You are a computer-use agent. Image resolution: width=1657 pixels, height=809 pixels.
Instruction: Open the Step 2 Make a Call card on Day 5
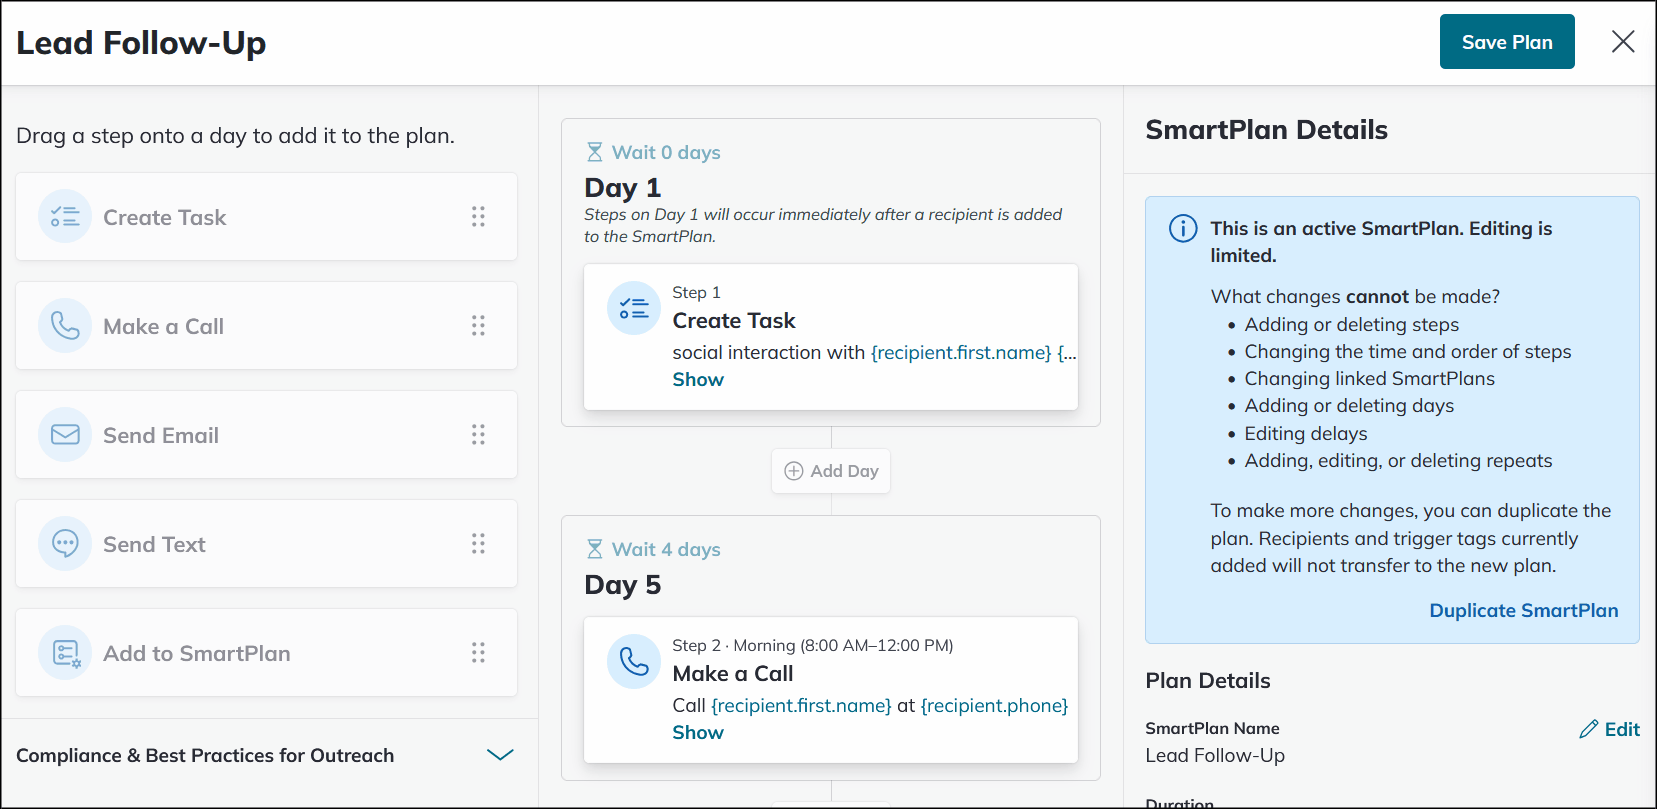[x=831, y=690]
